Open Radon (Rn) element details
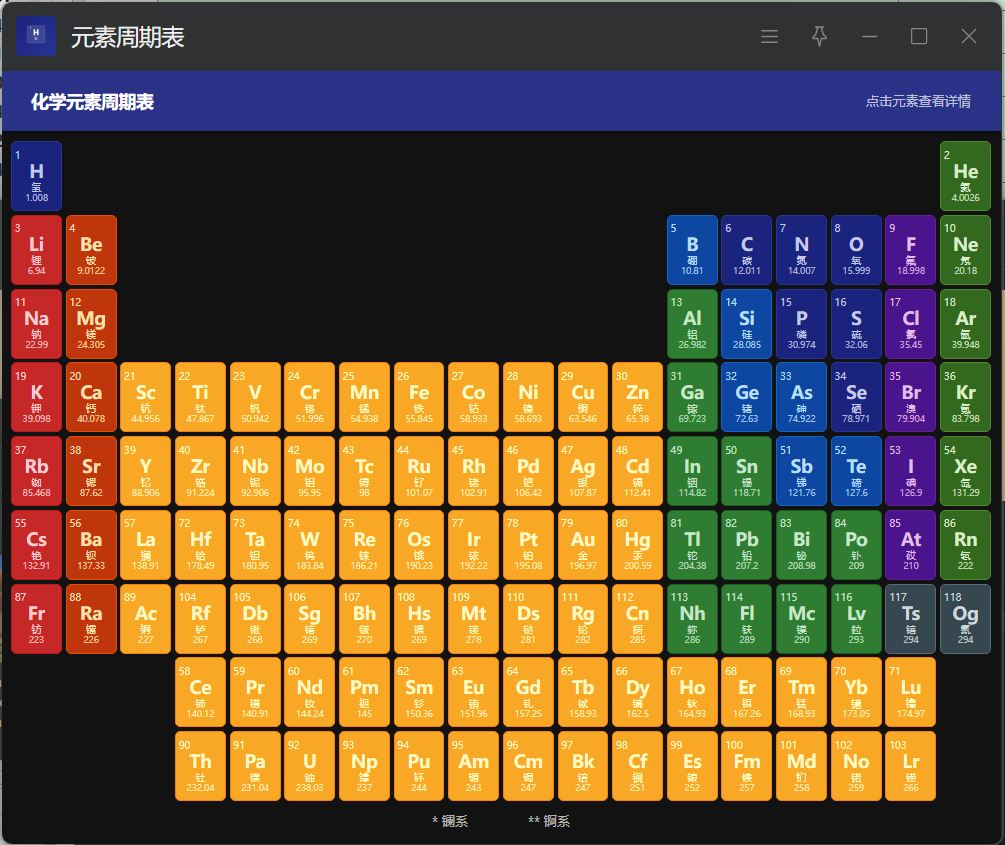The width and height of the screenshot is (1005, 845). coord(965,545)
